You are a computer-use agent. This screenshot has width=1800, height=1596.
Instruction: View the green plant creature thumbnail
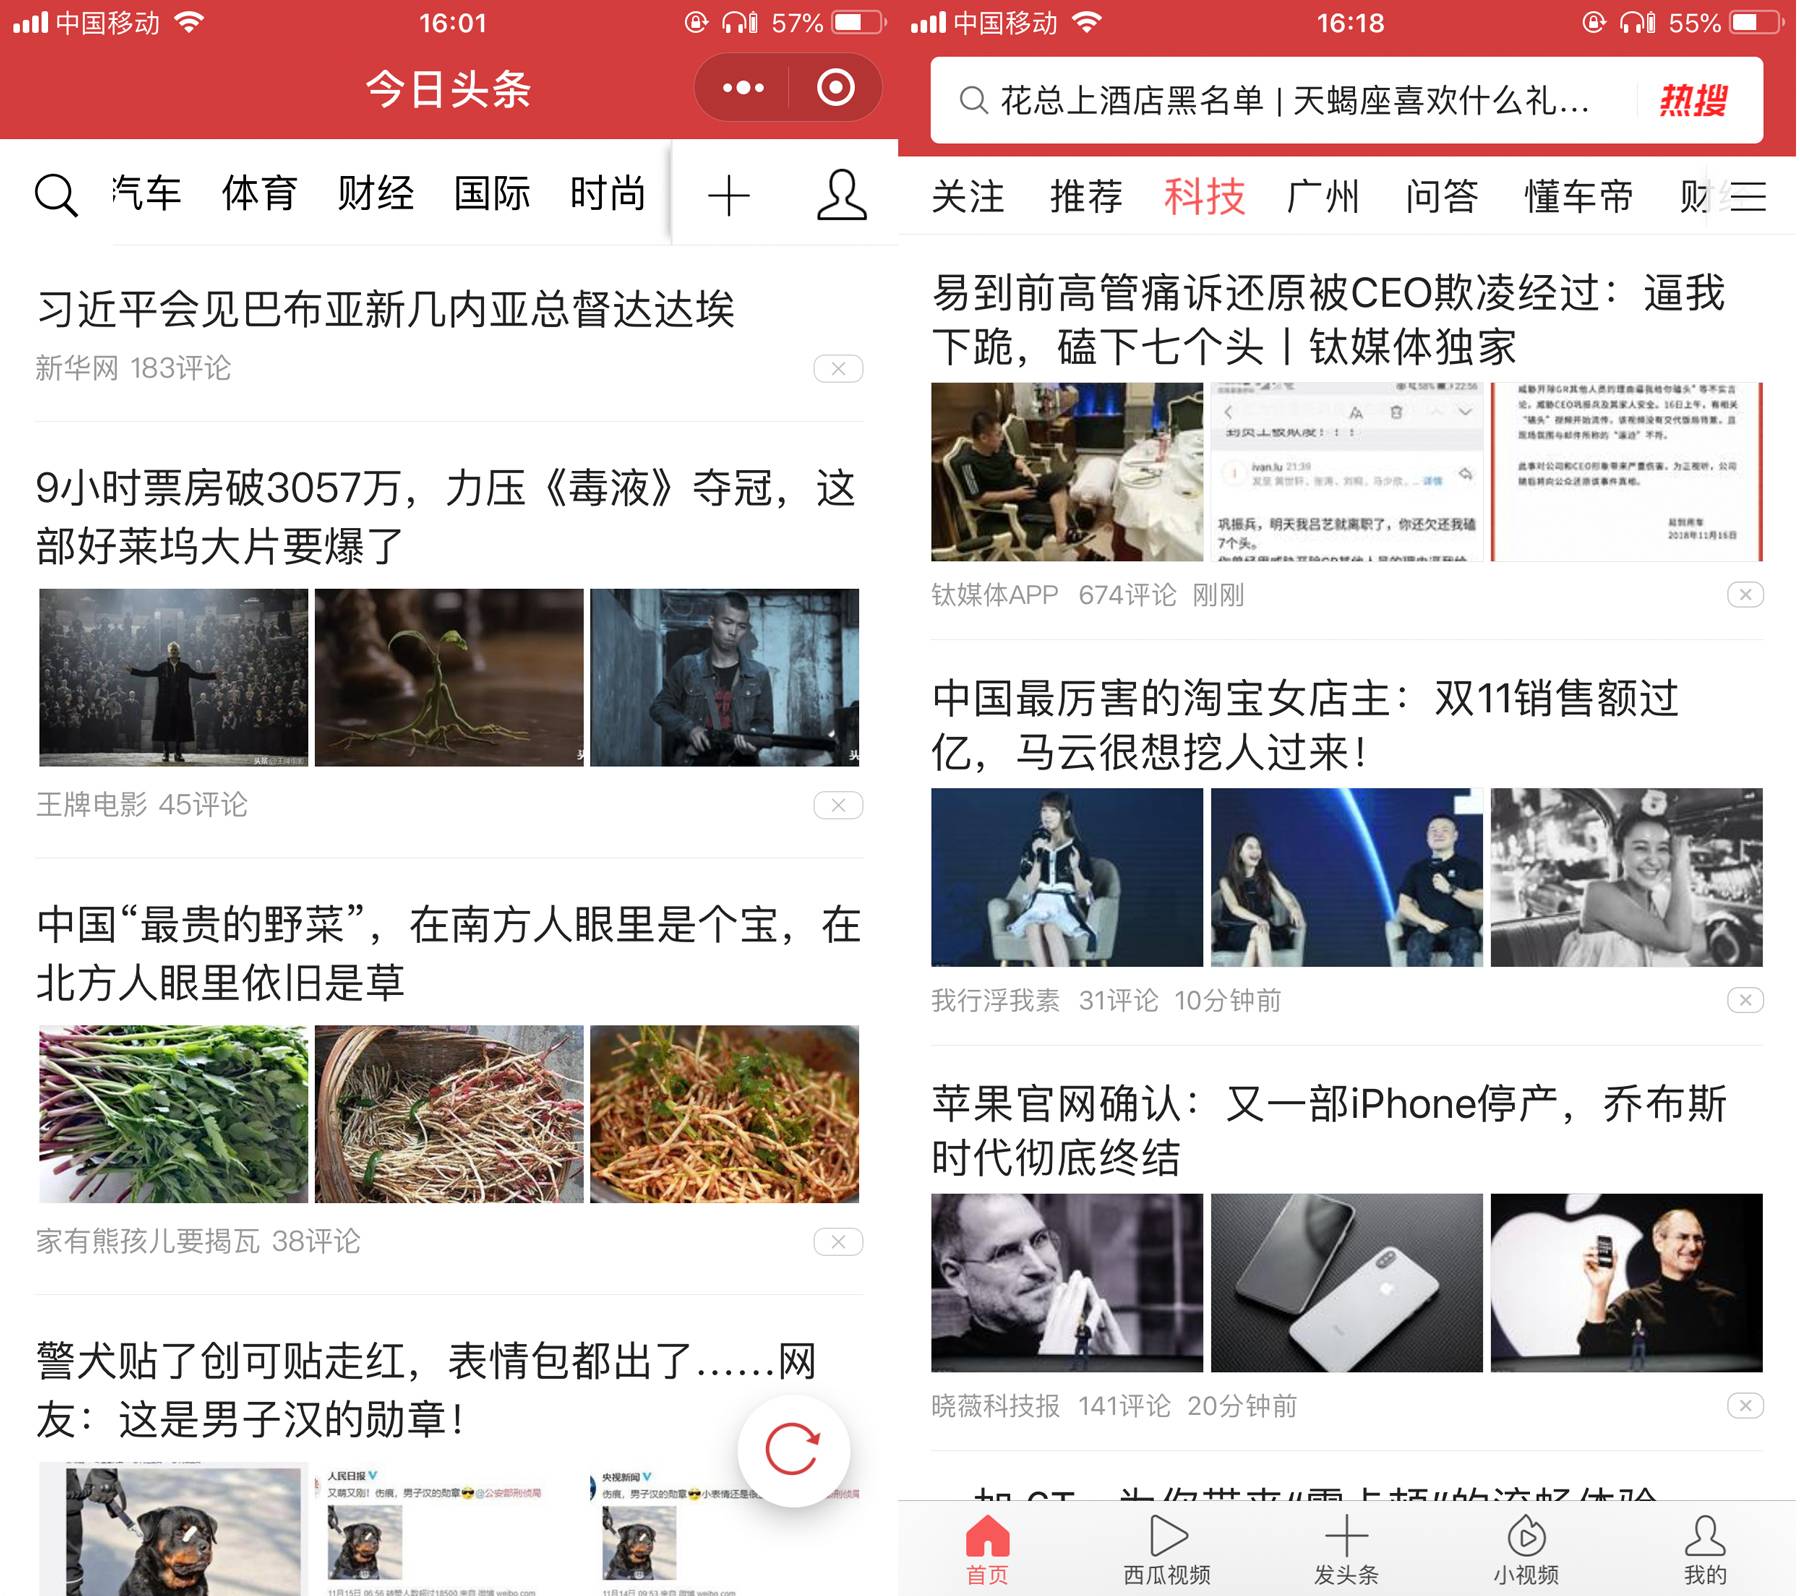point(449,678)
